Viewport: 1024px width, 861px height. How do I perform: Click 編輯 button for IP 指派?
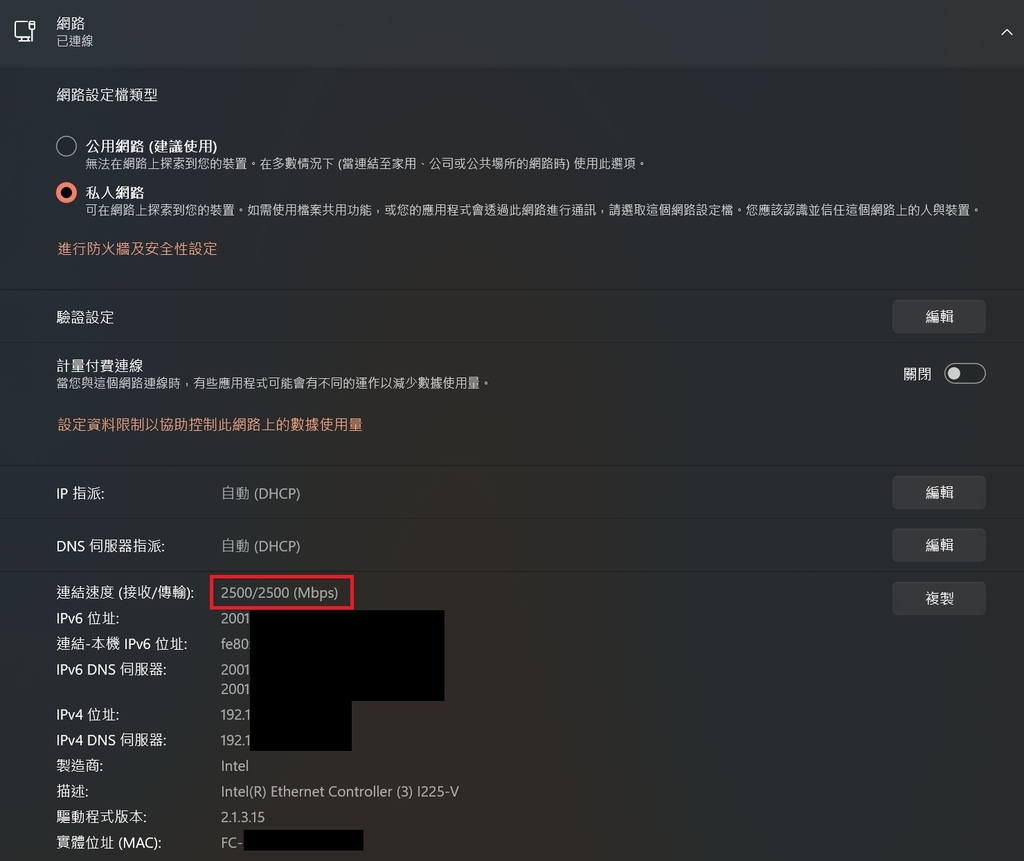pyautogui.click(x=938, y=493)
